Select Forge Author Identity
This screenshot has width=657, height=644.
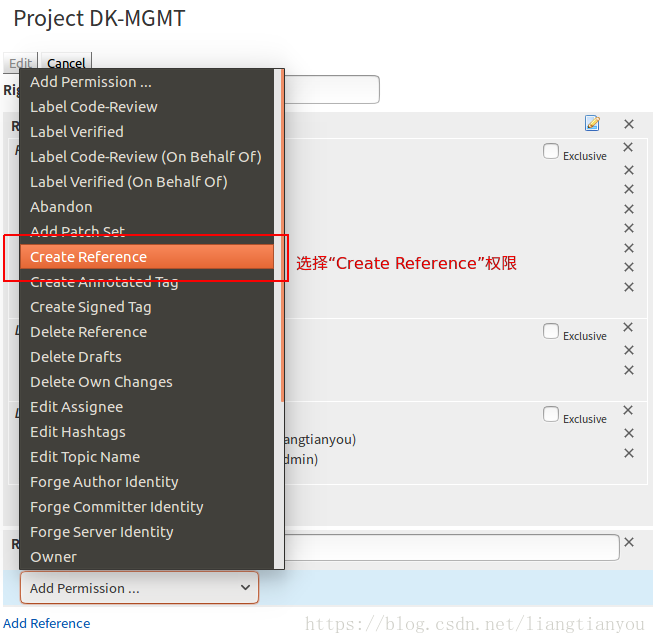(147, 482)
